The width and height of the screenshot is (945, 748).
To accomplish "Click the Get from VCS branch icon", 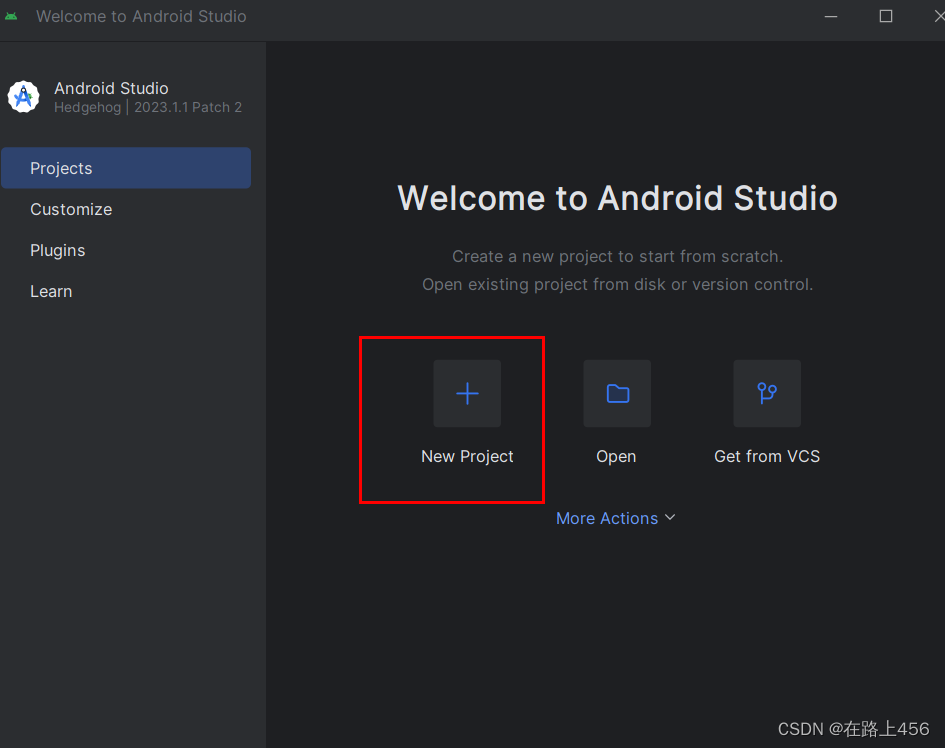I will 766,393.
